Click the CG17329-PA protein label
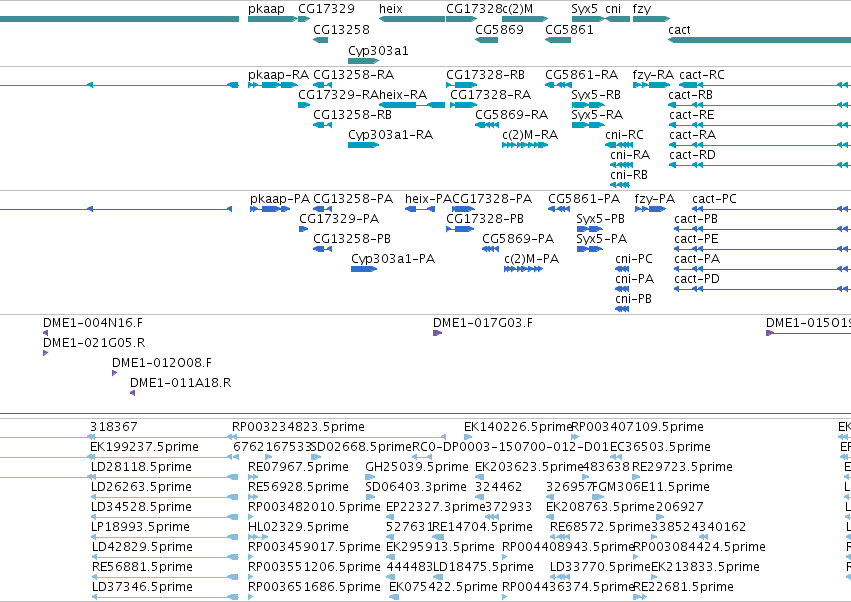The width and height of the screenshot is (851, 602). point(339,219)
